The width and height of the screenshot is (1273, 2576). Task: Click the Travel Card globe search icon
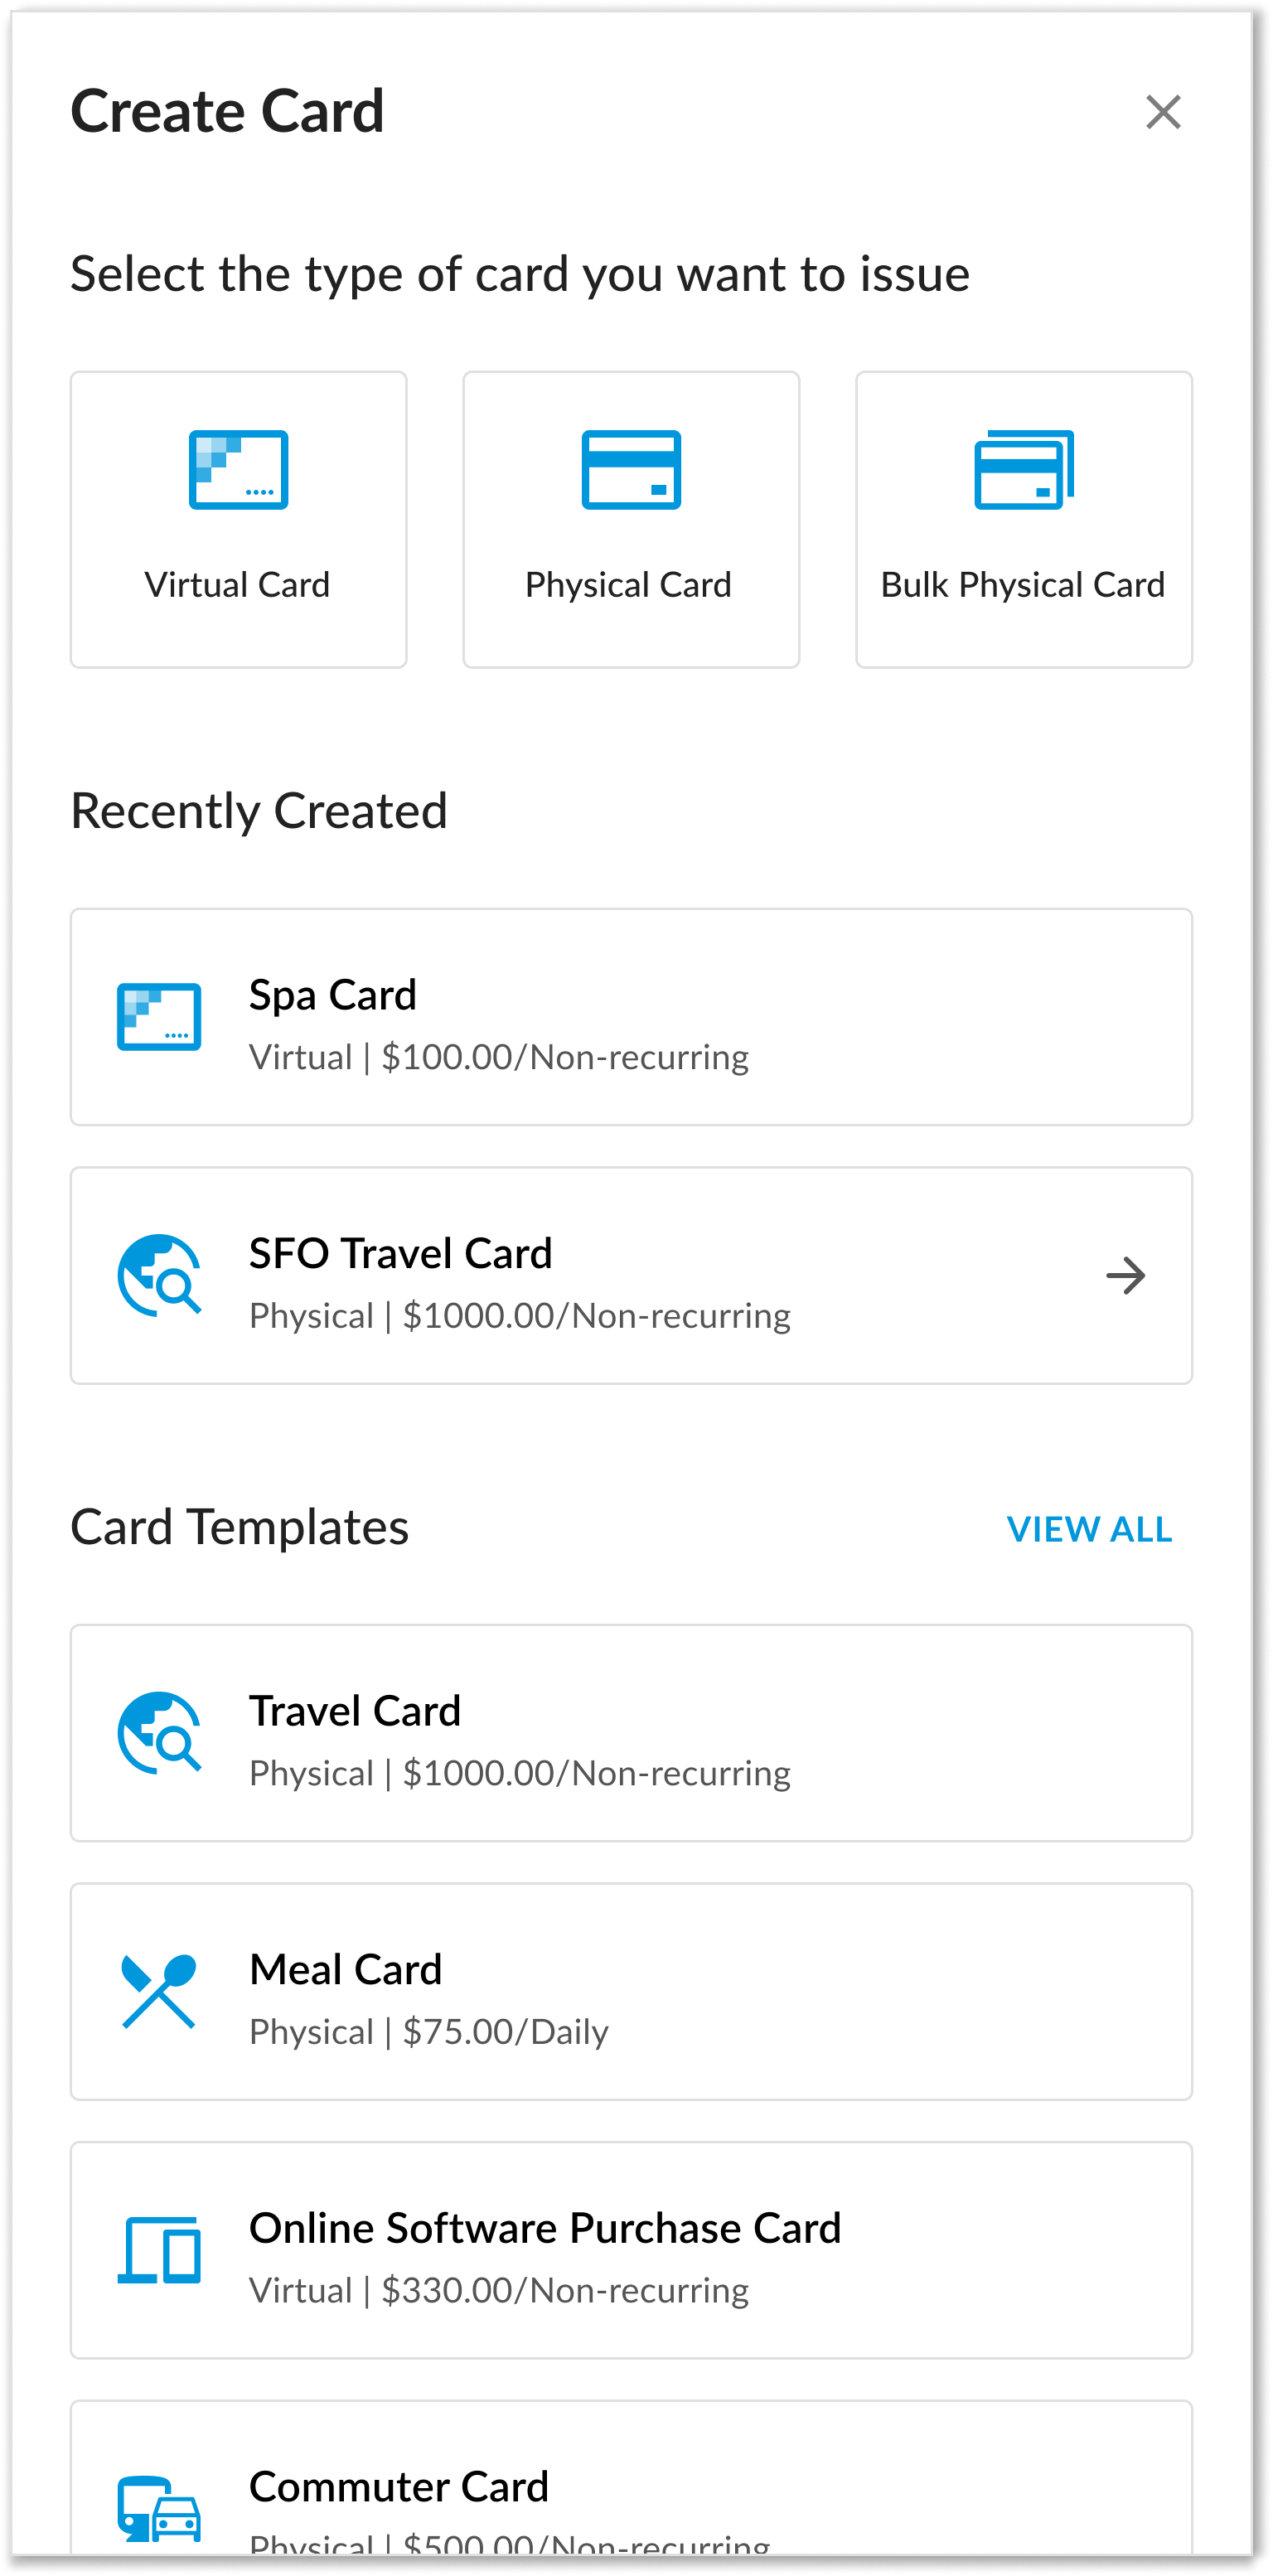[x=159, y=1732]
